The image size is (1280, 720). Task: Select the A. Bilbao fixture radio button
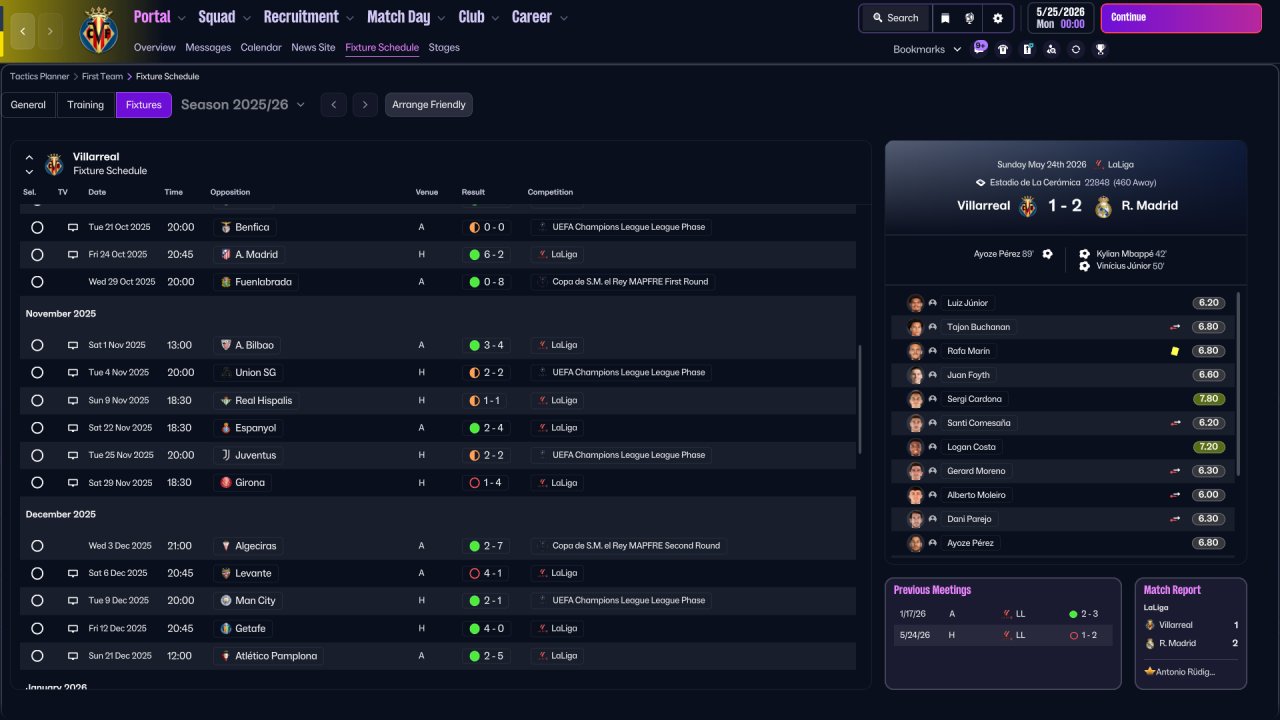coord(37,345)
